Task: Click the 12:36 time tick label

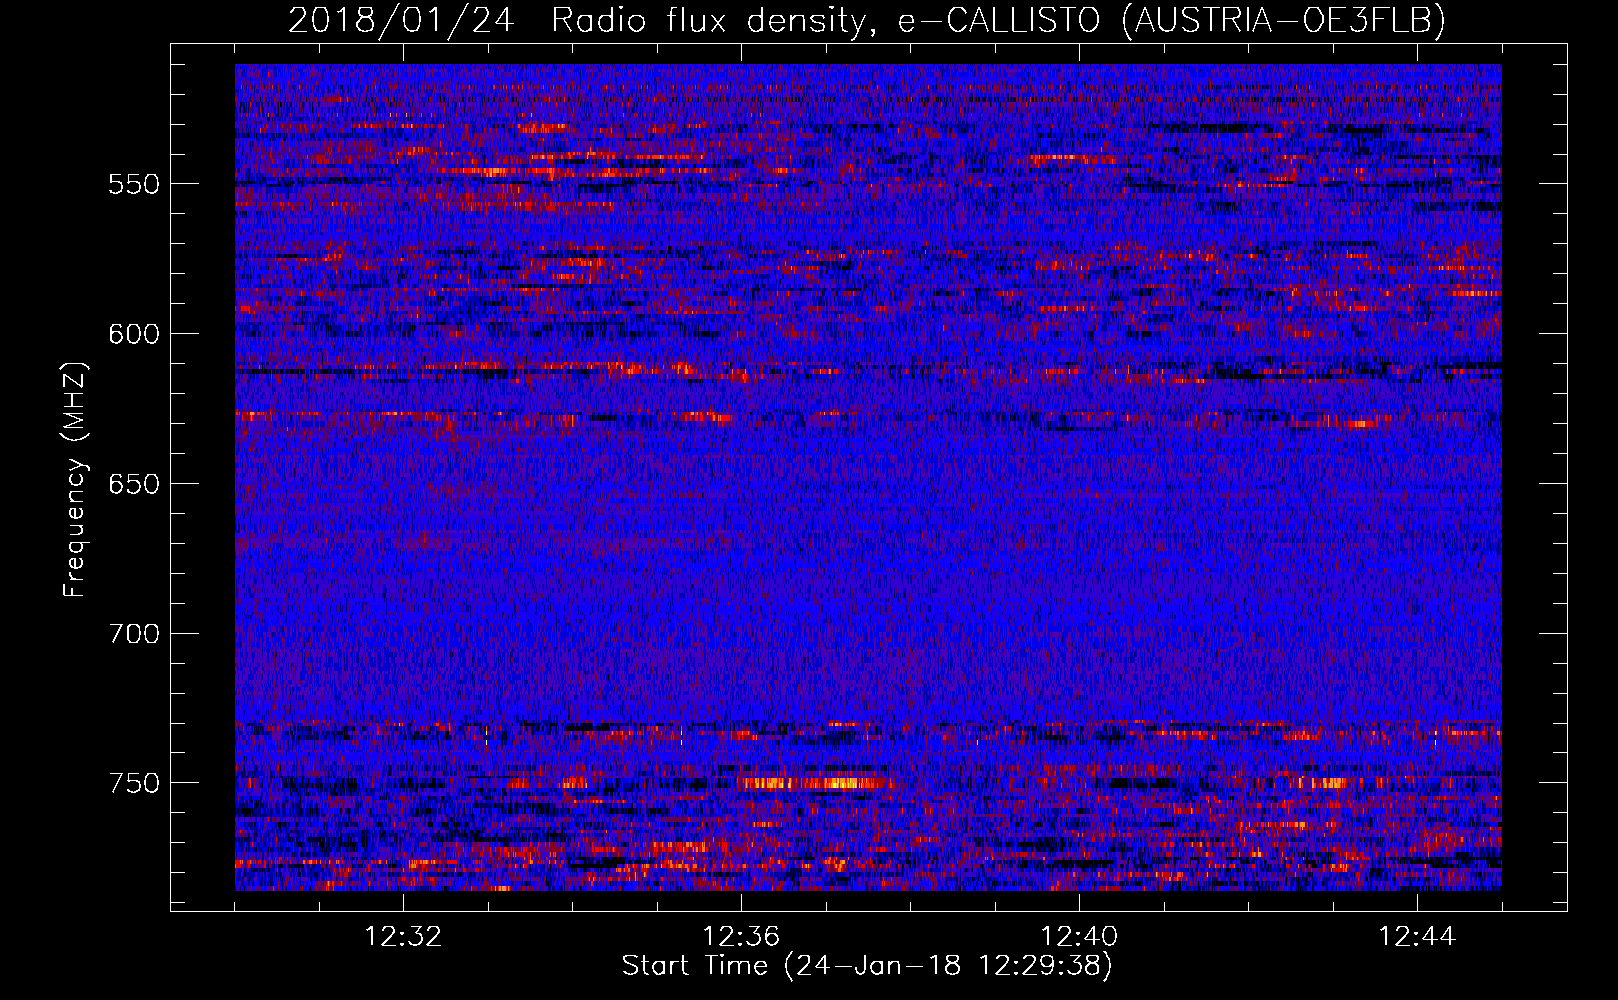Action: coord(741,937)
